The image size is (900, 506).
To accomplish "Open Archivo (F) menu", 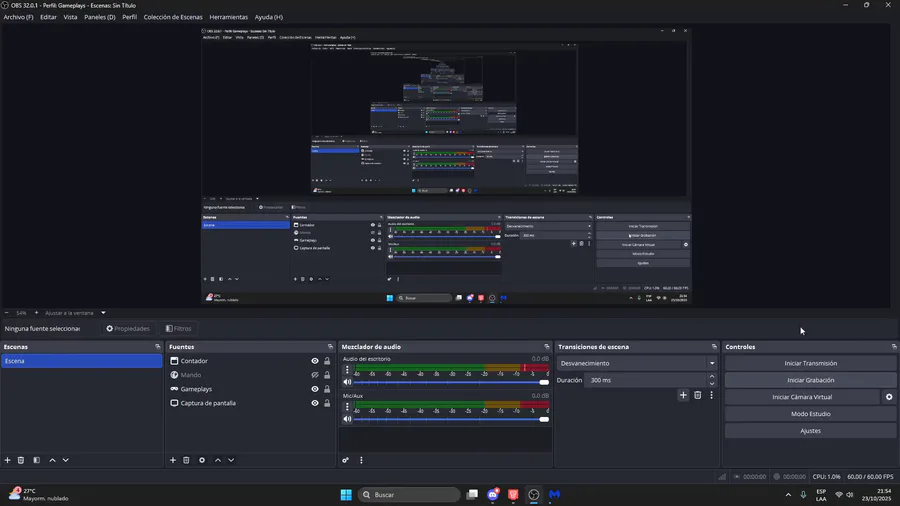I will click(18, 17).
